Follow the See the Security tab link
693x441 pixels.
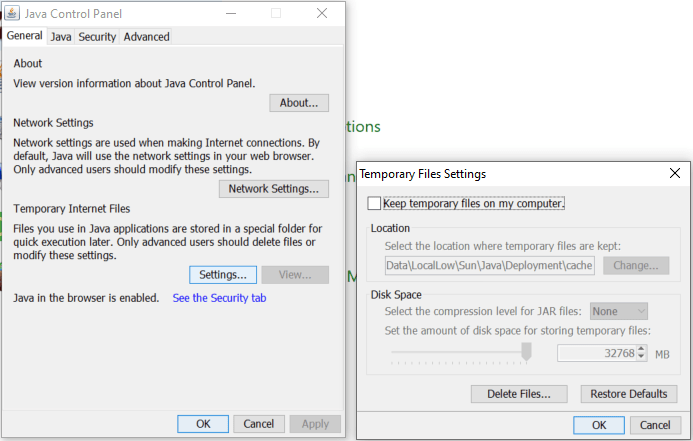pyautogui.click(x=219, y=298)
